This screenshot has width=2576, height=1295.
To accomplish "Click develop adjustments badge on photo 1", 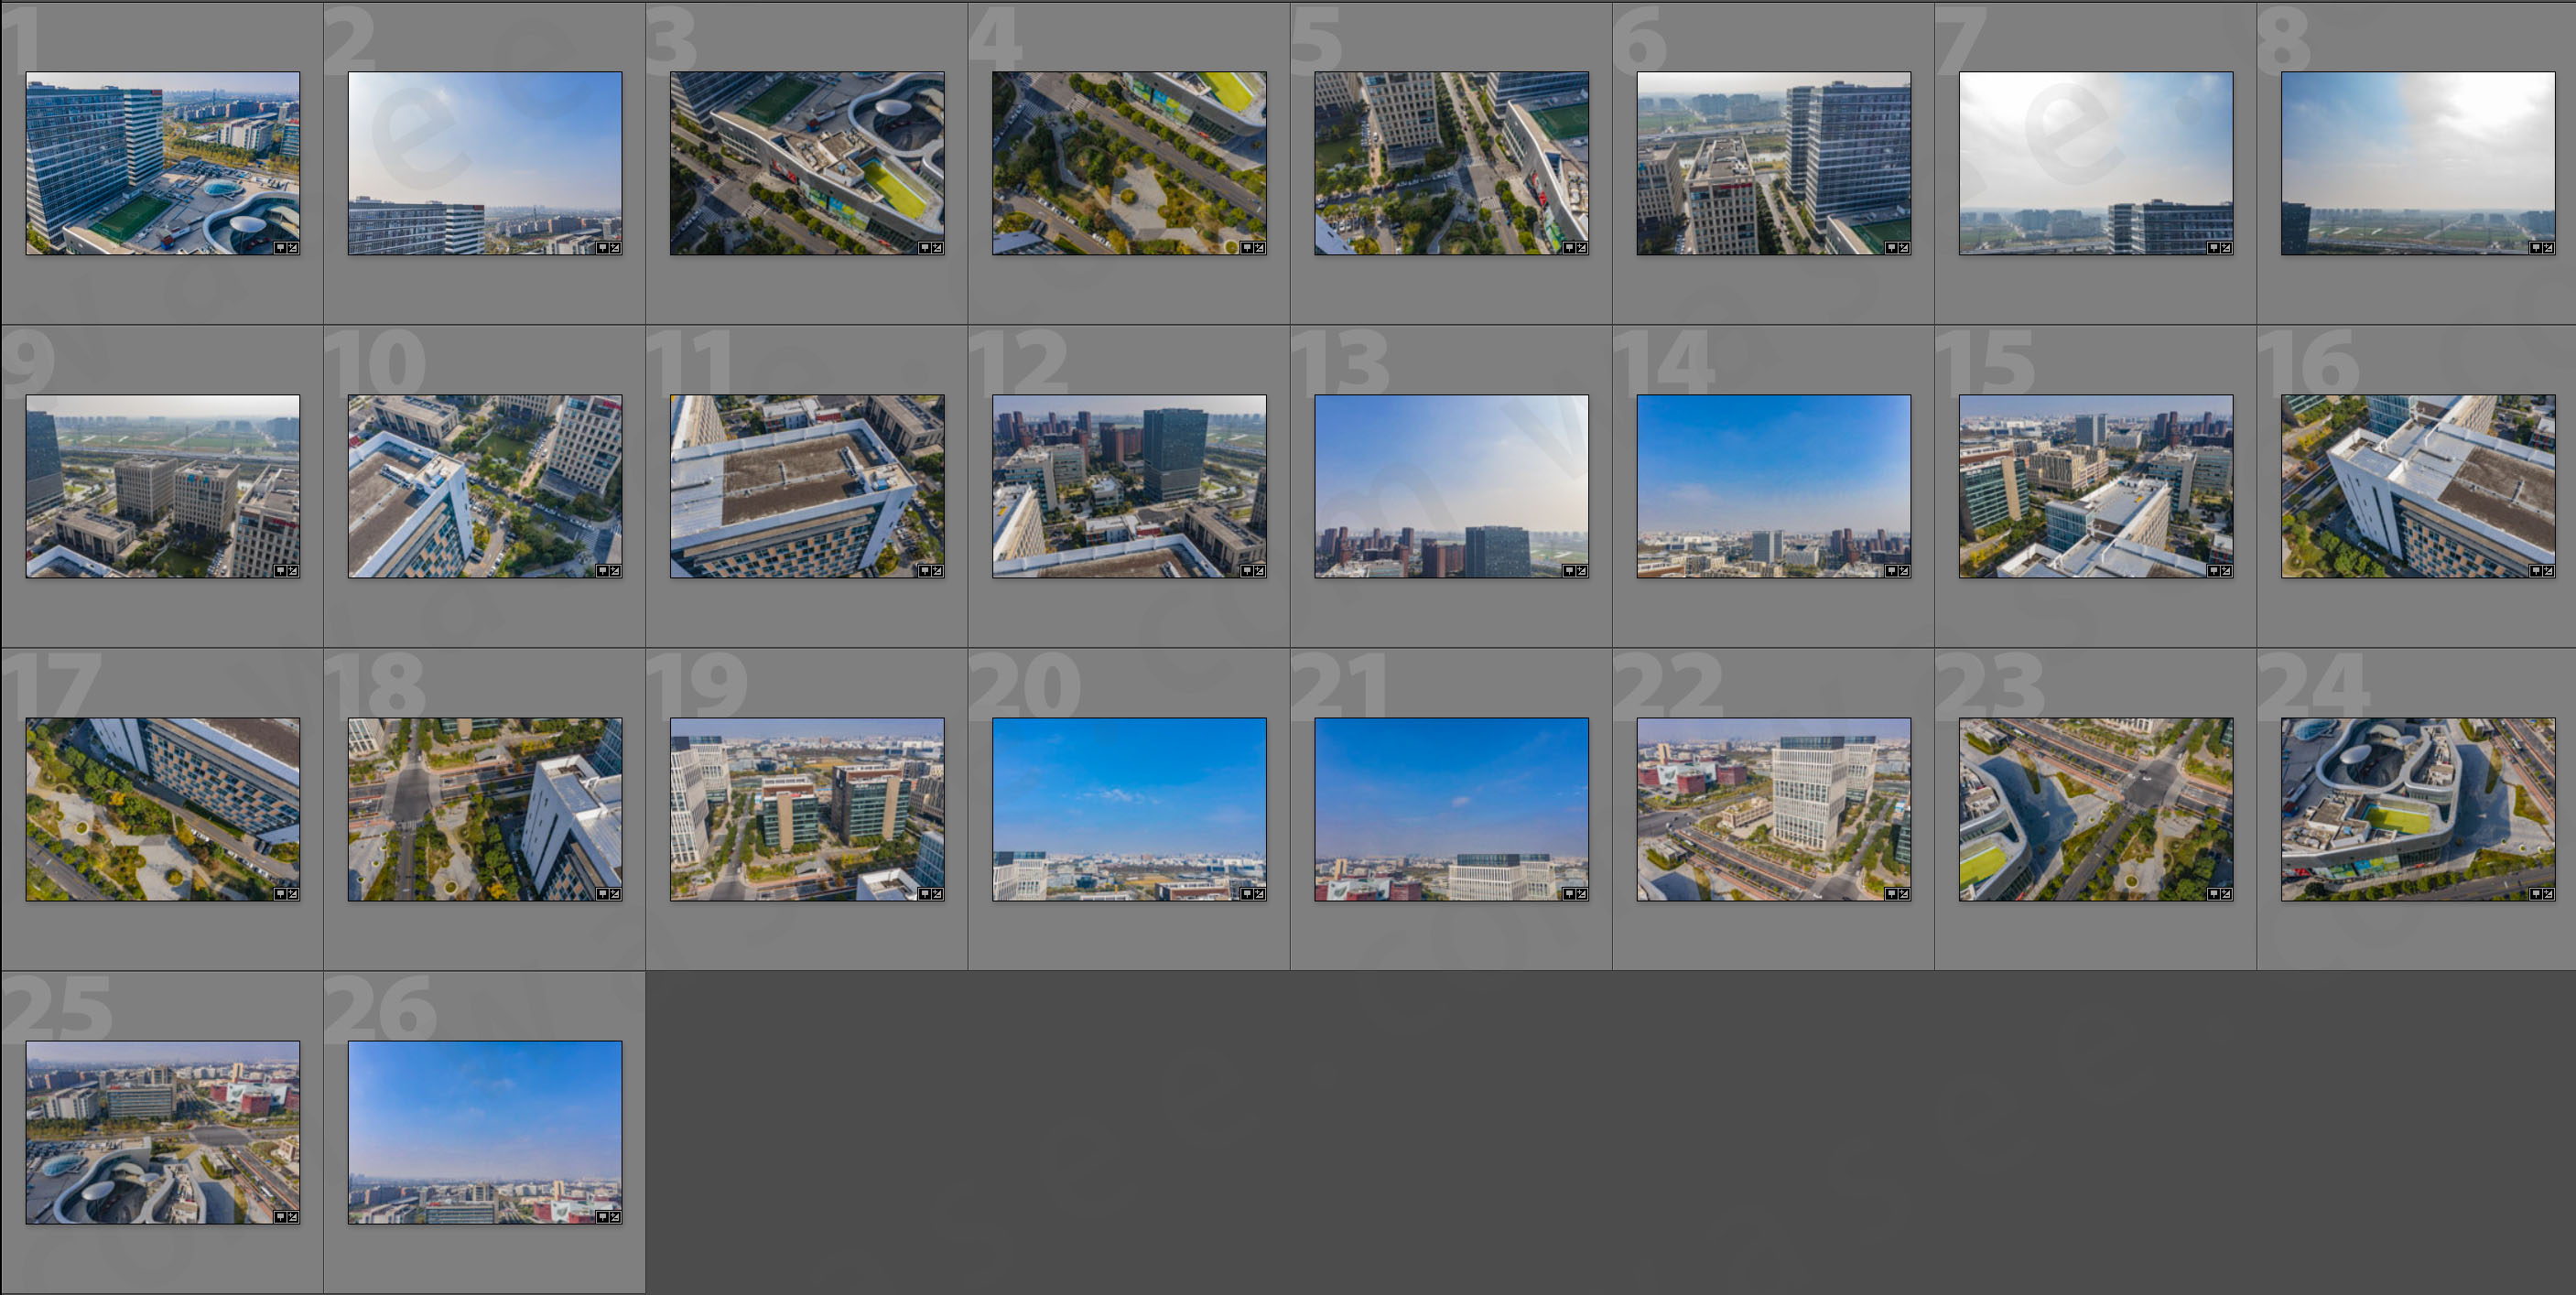I will pos(293,247).
